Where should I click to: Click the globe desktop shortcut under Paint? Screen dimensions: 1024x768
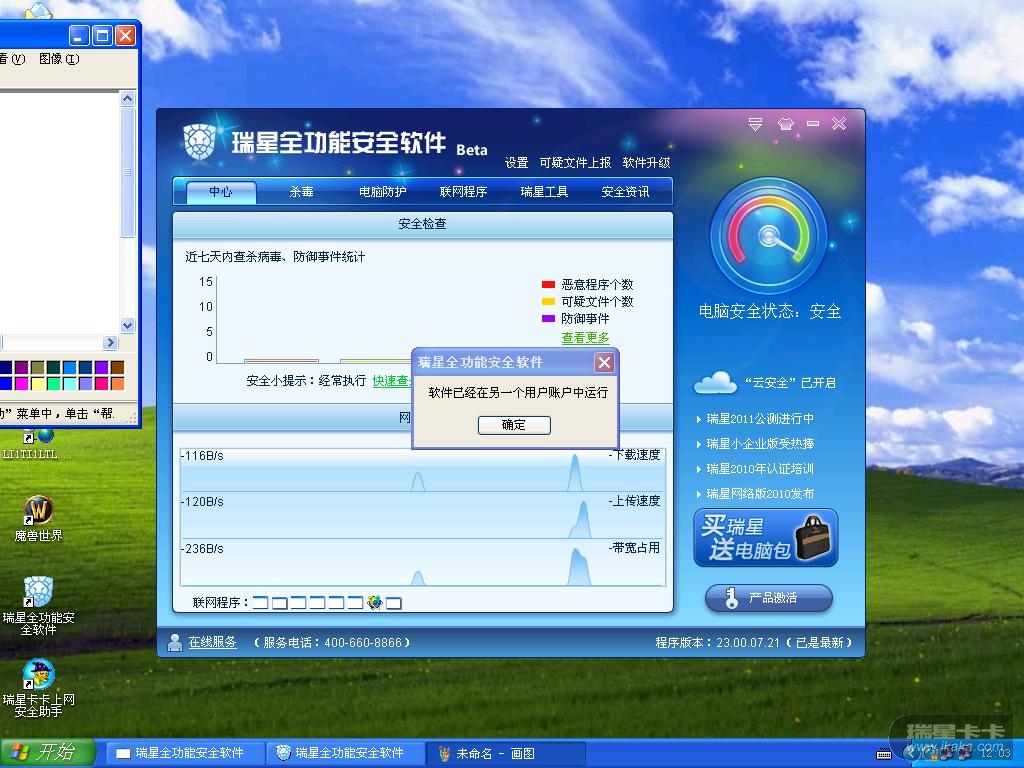point(39,442)
